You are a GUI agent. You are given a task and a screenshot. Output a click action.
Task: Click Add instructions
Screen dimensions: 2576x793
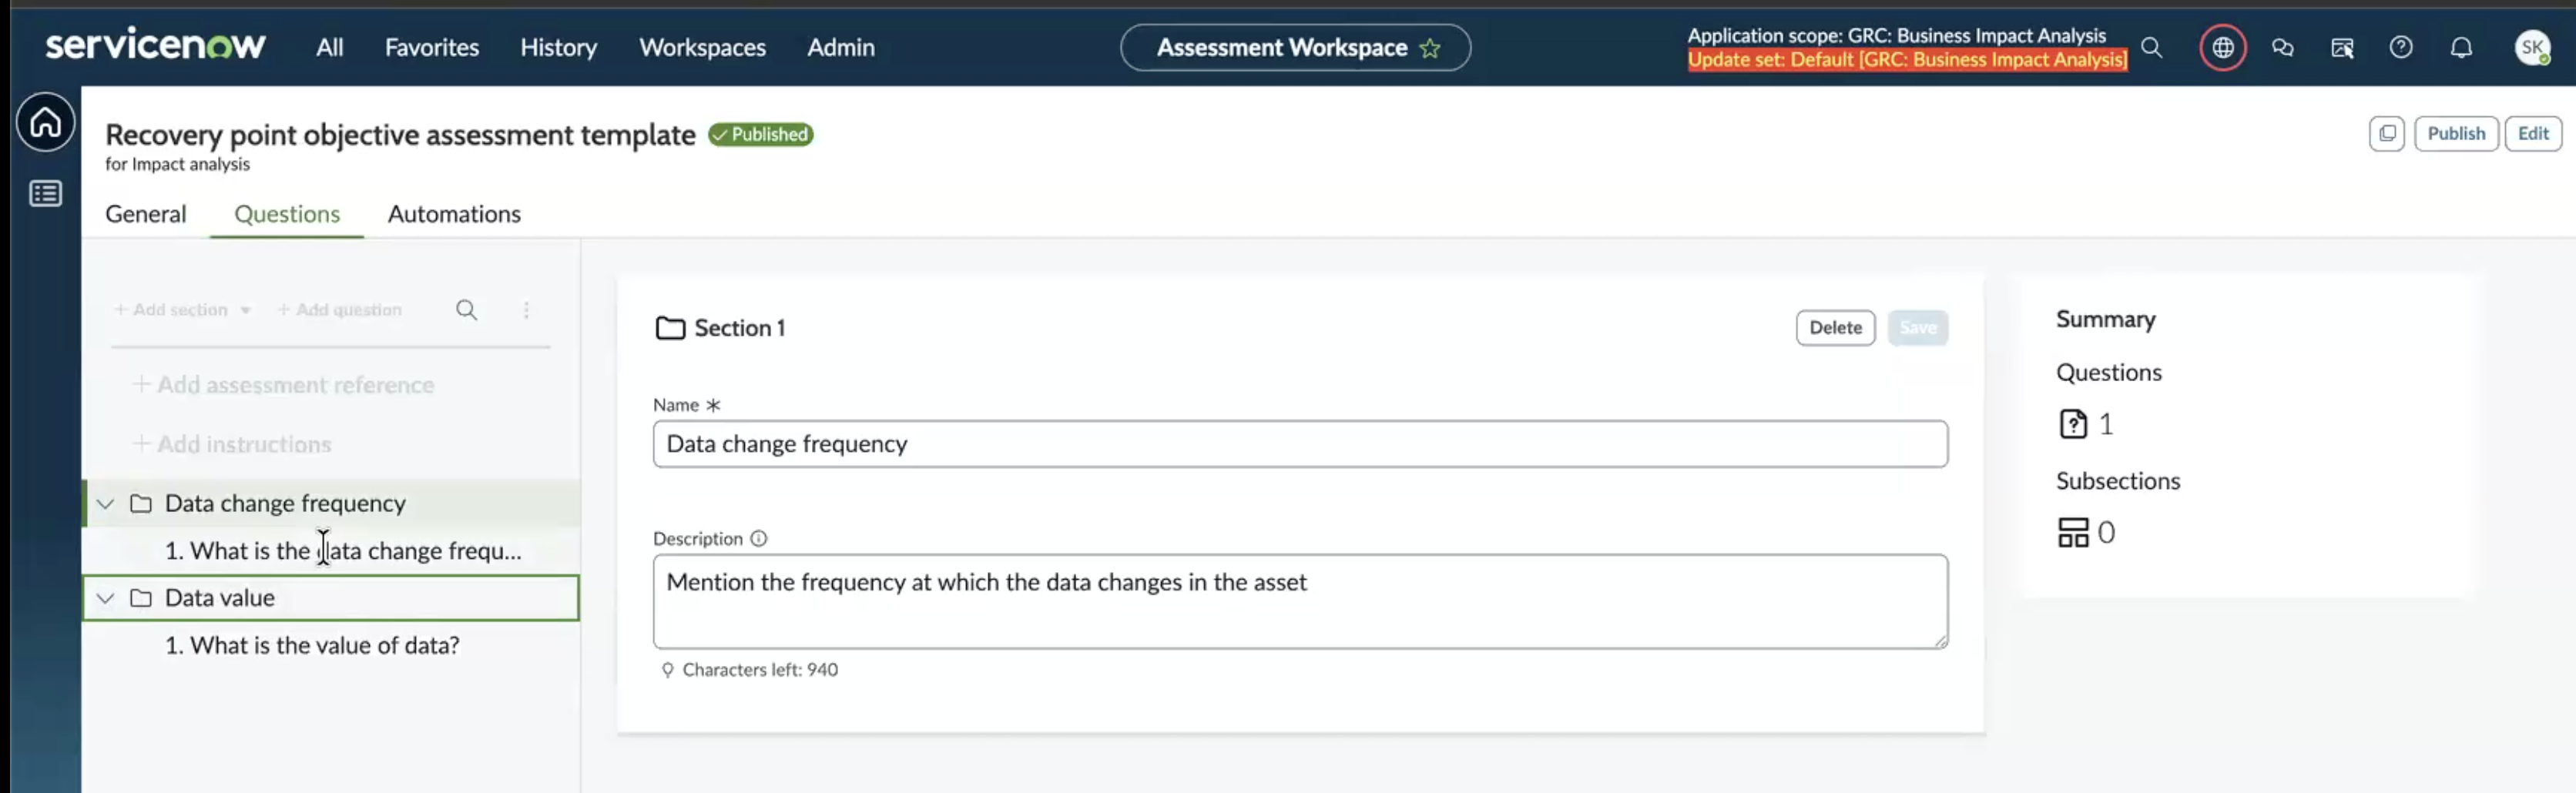pyautogui.click(x=232, y=444)
